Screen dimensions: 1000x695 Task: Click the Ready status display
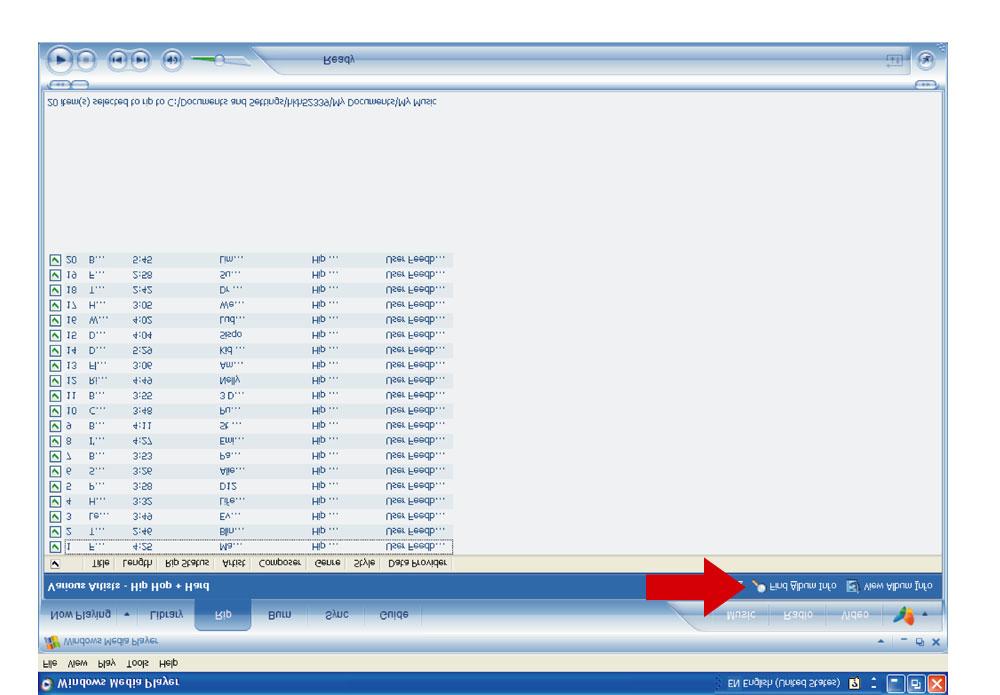point(339,60)
